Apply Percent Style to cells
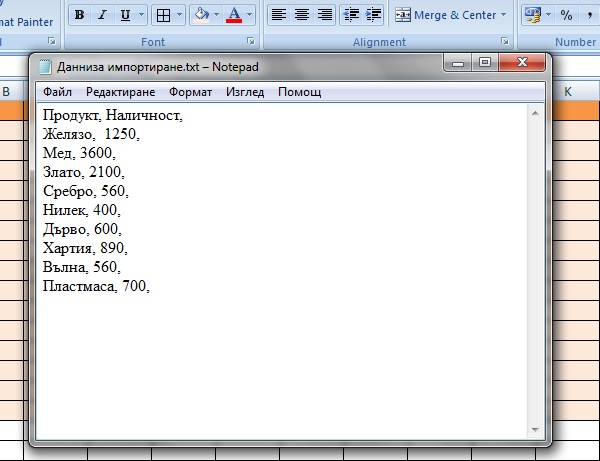Screen dimensions: 600x461 [x=566, y=15]
